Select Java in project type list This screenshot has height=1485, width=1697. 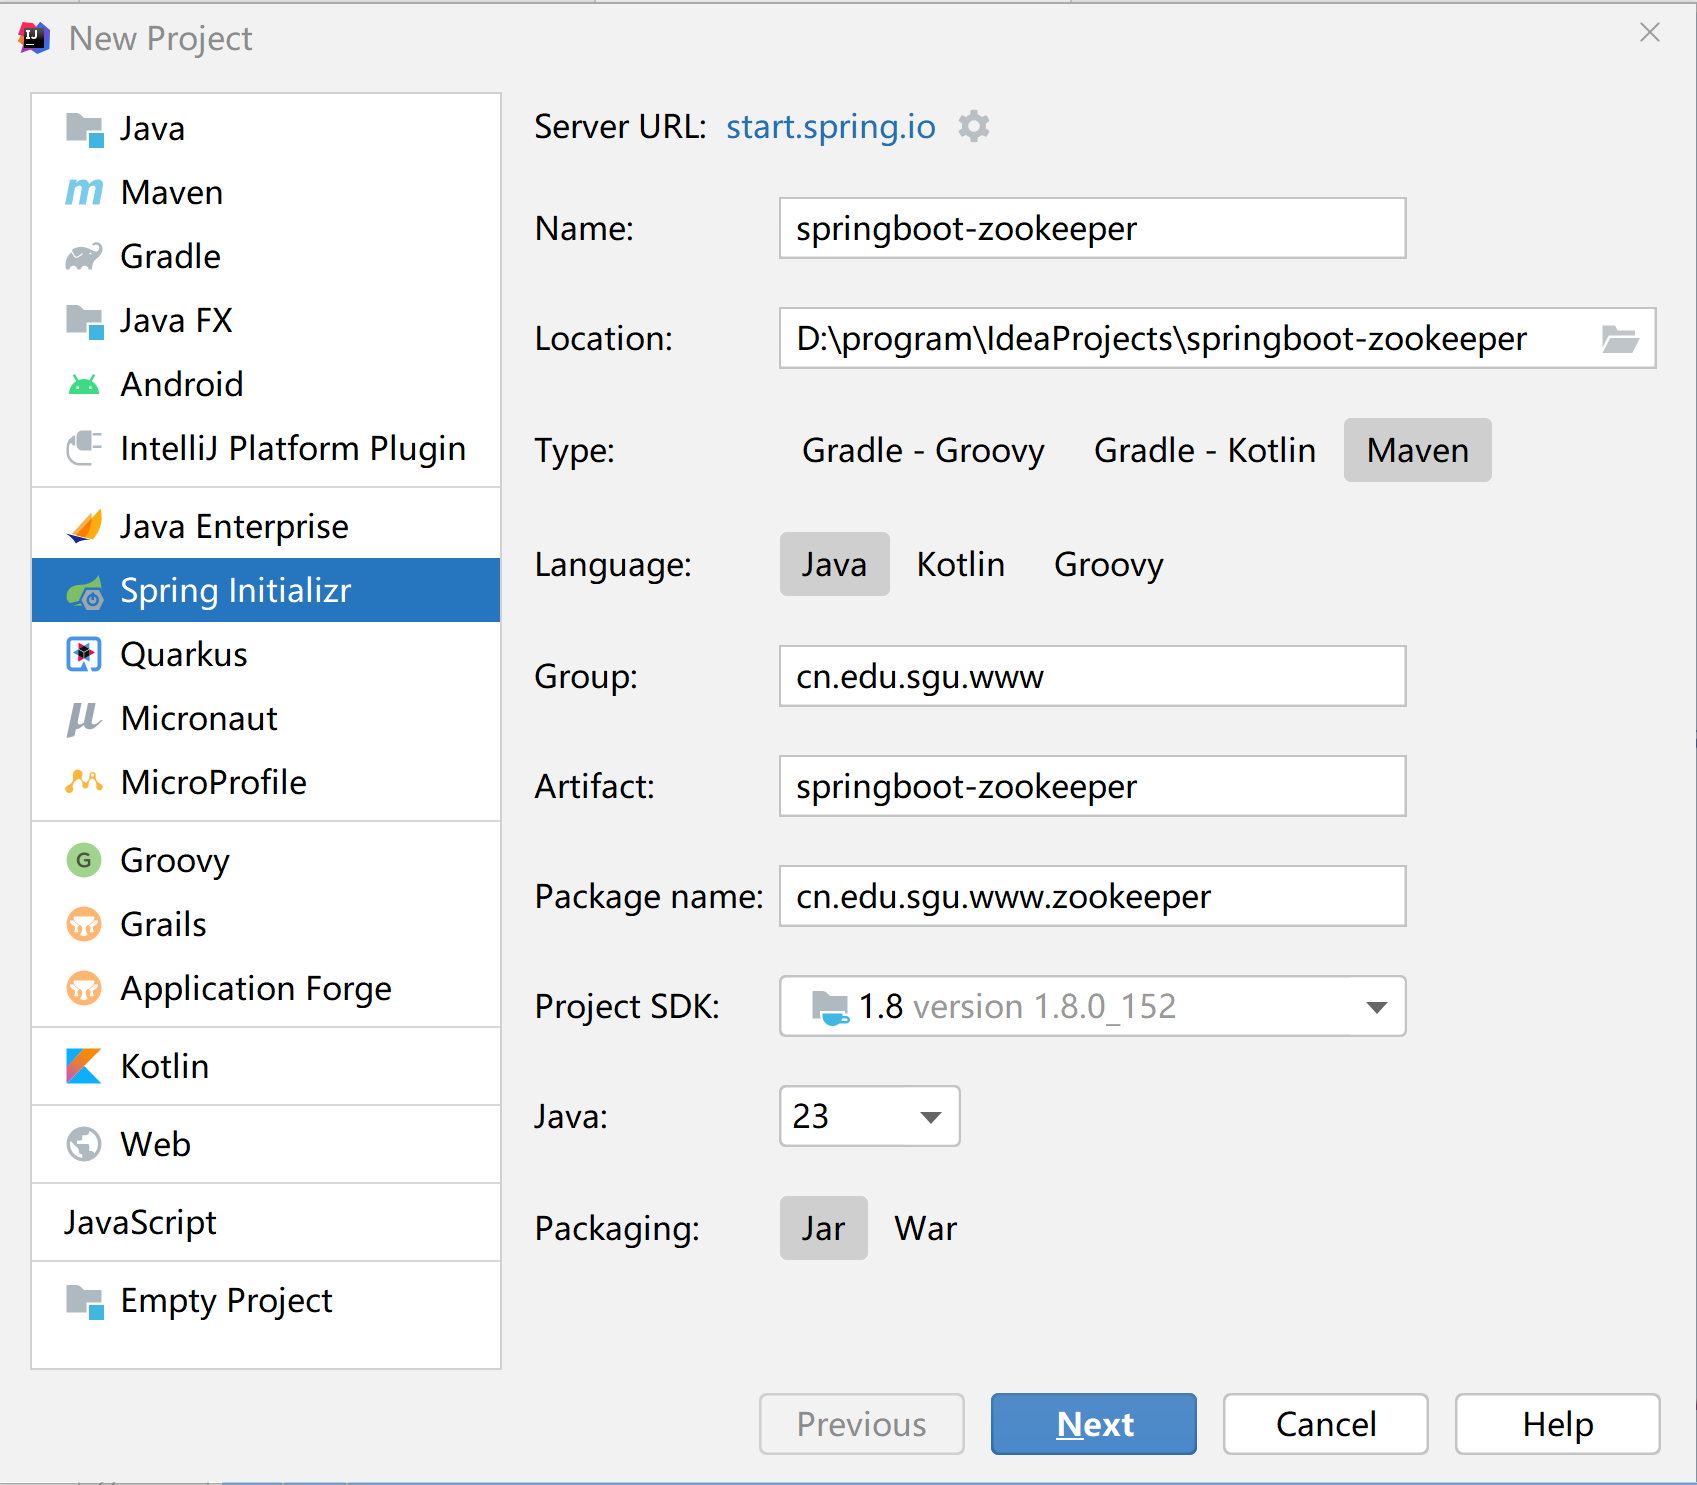(x=266, y=129)
